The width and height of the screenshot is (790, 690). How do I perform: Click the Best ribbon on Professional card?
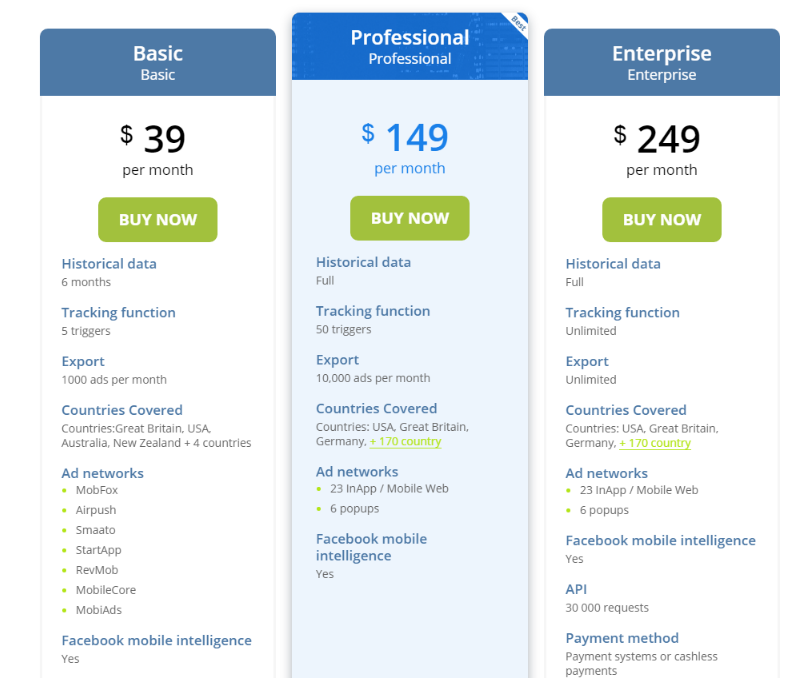coord(518,23)
